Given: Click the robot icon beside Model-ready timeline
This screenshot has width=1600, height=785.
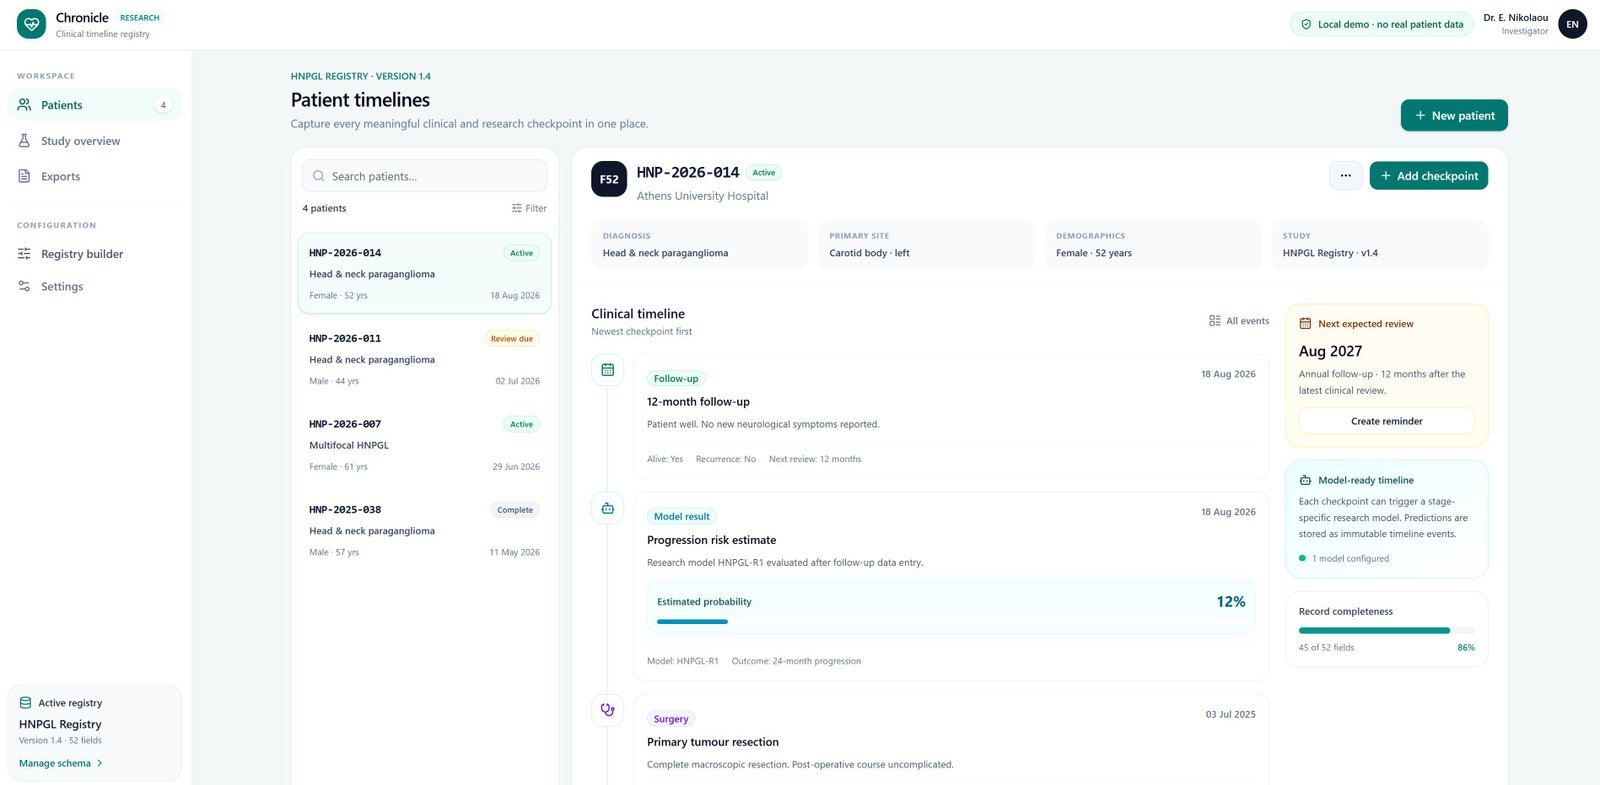Looking at the screenshot, I should [x=1305, y=480].
